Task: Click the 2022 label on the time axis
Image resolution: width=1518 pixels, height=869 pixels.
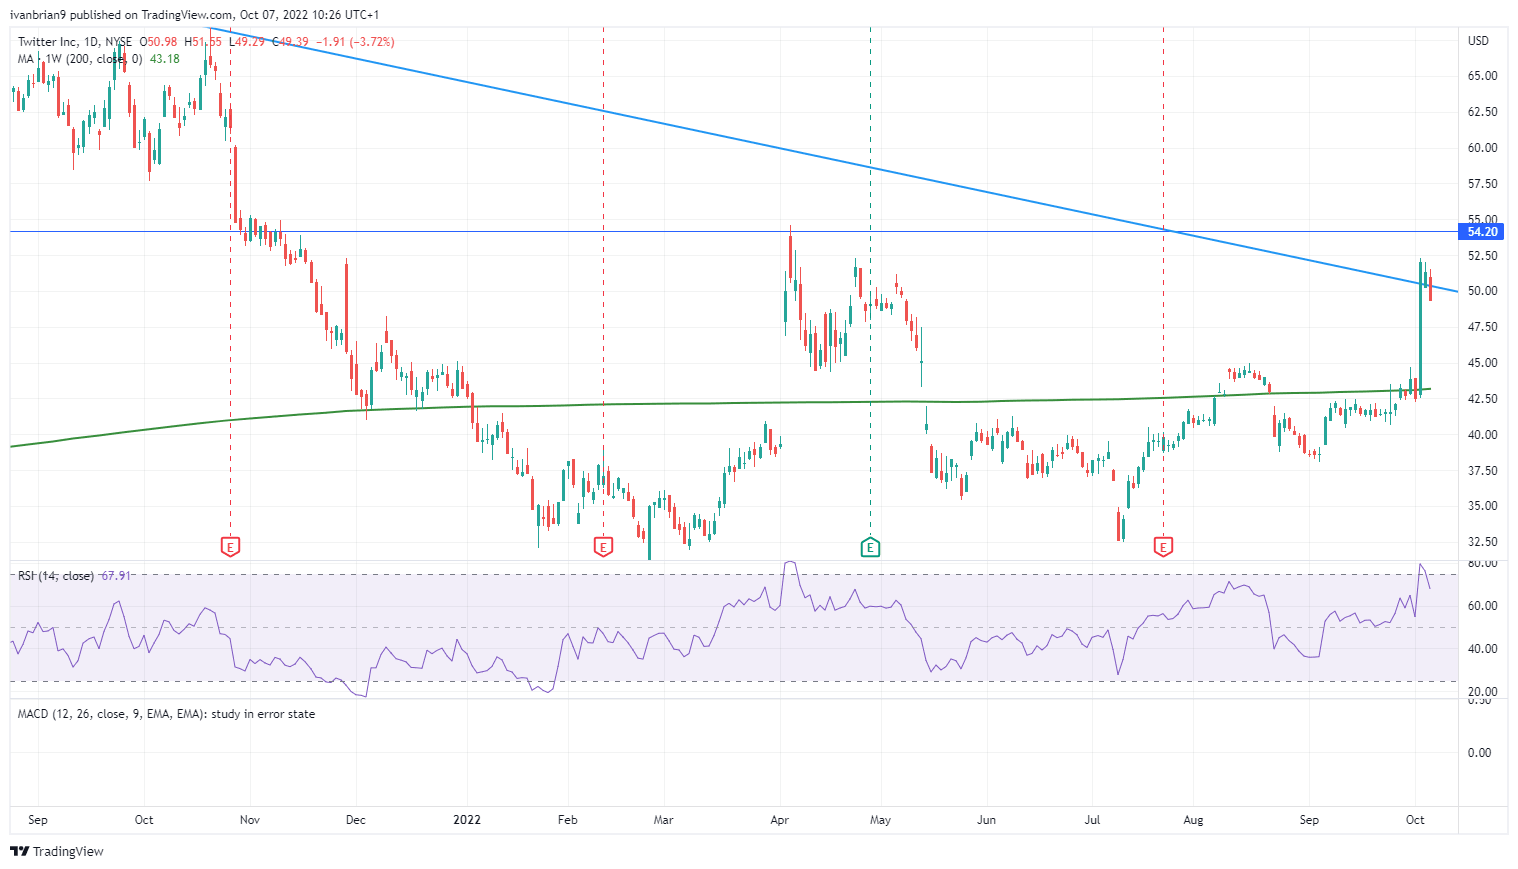Action: click(x=467, y=820)
